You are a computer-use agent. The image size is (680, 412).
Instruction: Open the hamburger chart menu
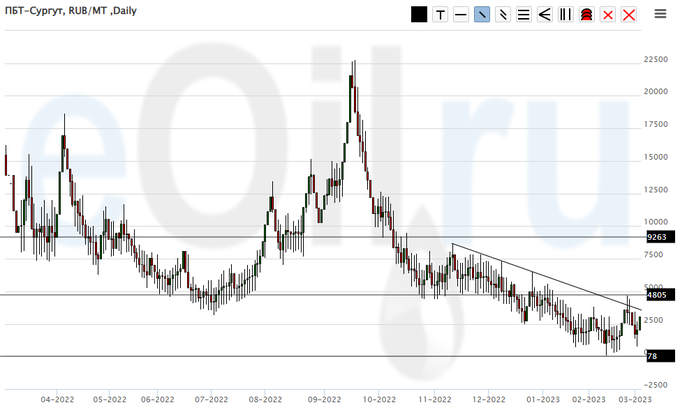661,14
